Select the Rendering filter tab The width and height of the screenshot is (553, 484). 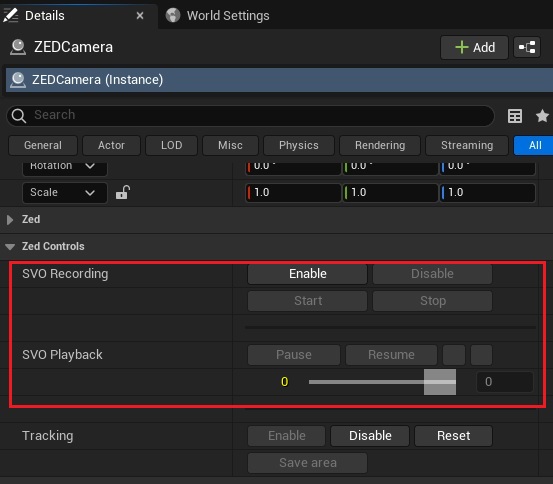(380, 145)
